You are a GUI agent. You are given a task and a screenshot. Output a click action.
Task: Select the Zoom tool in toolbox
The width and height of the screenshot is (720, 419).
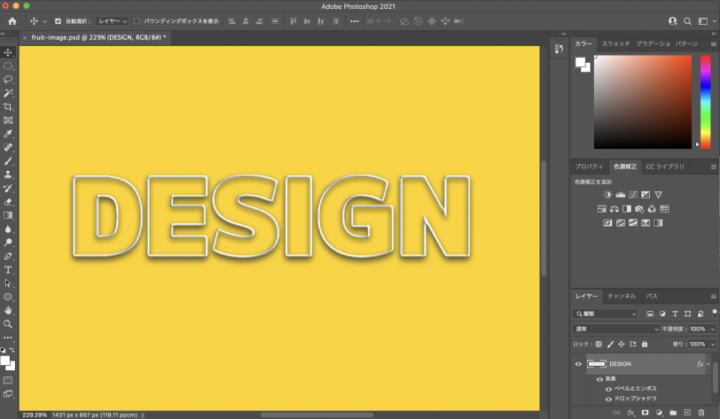8,324
